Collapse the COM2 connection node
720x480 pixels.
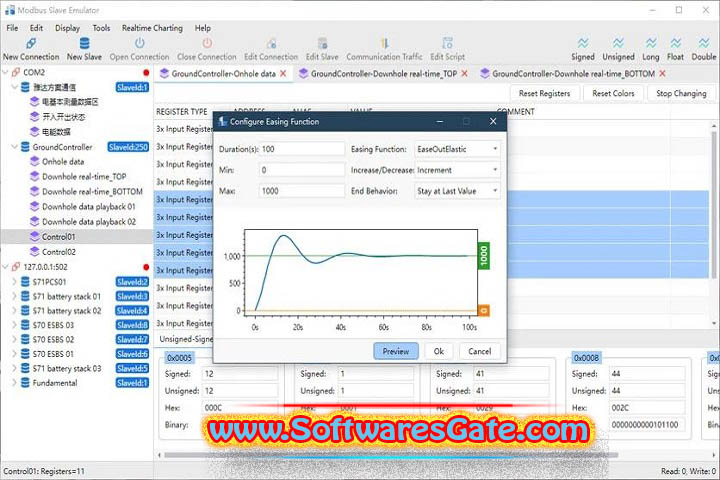point(6,73)
